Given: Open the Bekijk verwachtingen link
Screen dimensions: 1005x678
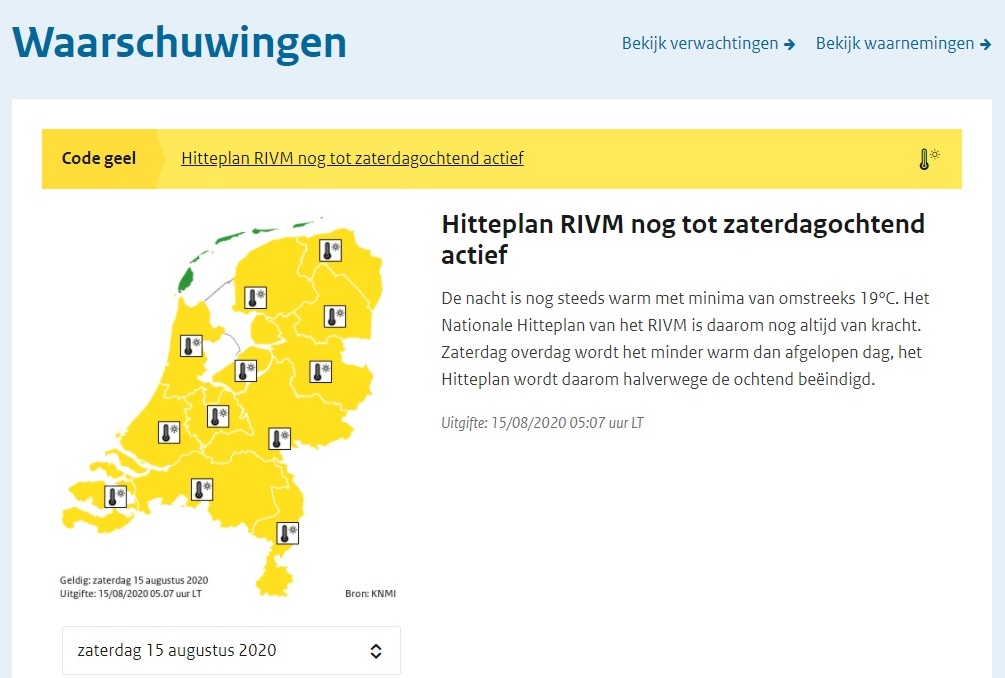Looking at the screenshot, I should [x=708, y=44].
